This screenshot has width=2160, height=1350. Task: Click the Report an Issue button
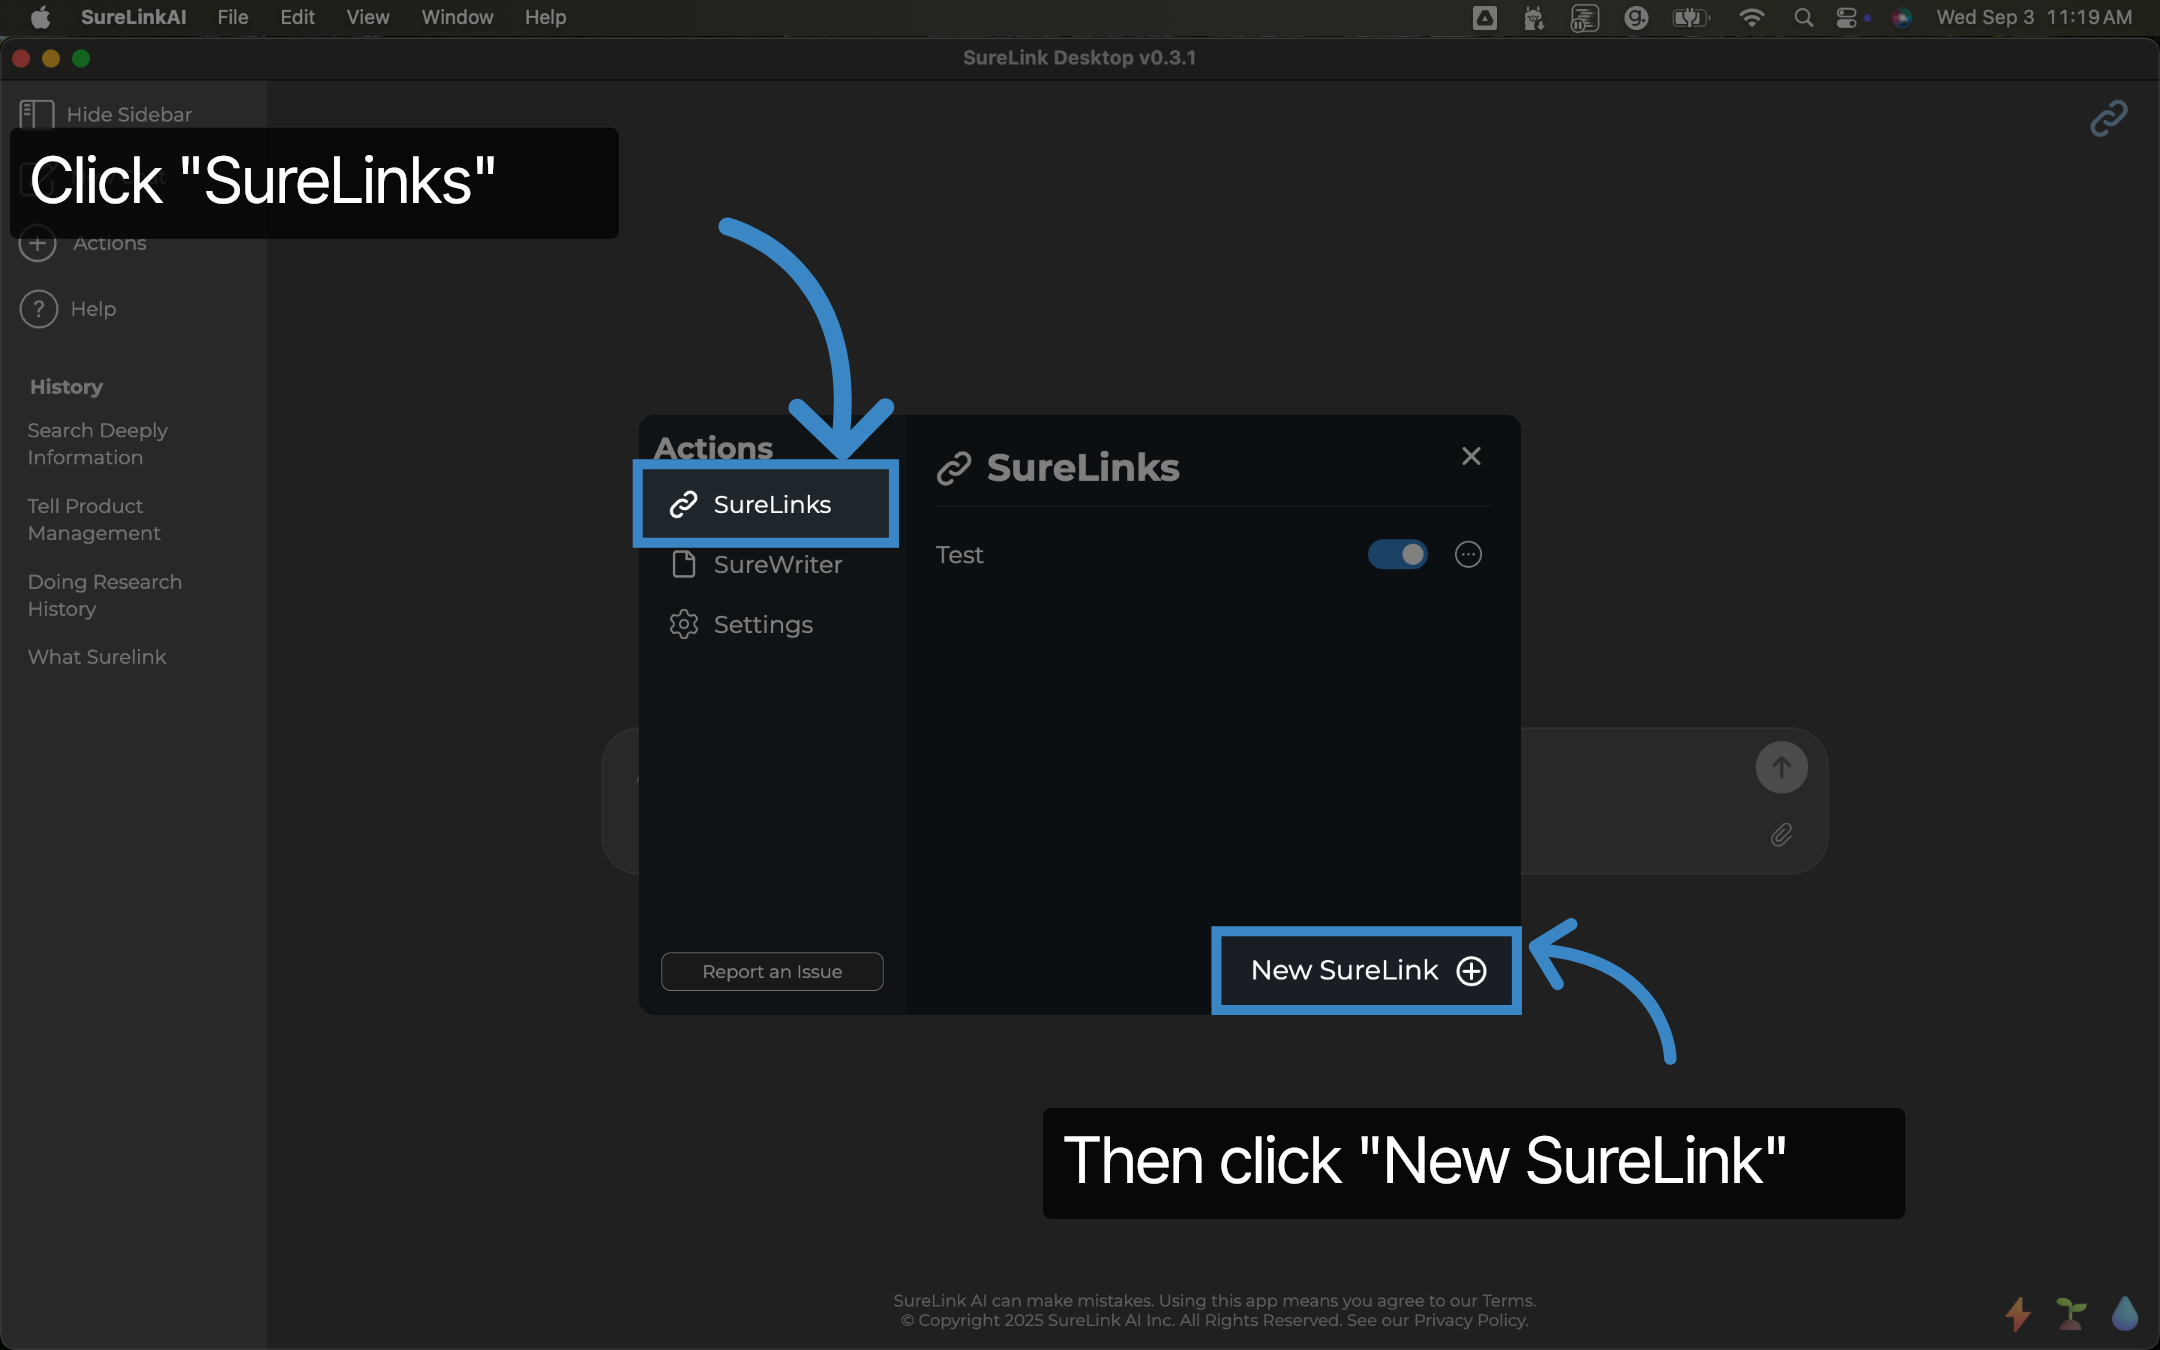click(x=772, y=971)
